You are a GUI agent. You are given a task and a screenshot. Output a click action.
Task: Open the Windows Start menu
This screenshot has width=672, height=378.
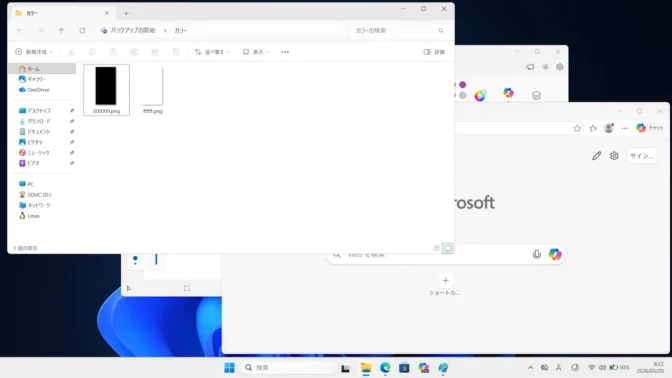coord(229,368)
